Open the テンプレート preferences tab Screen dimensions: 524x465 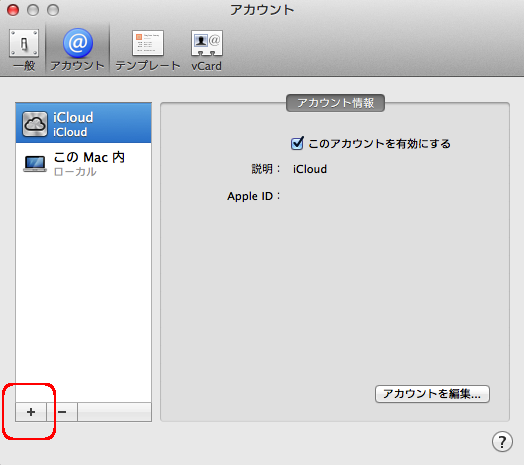pos(148,50)
